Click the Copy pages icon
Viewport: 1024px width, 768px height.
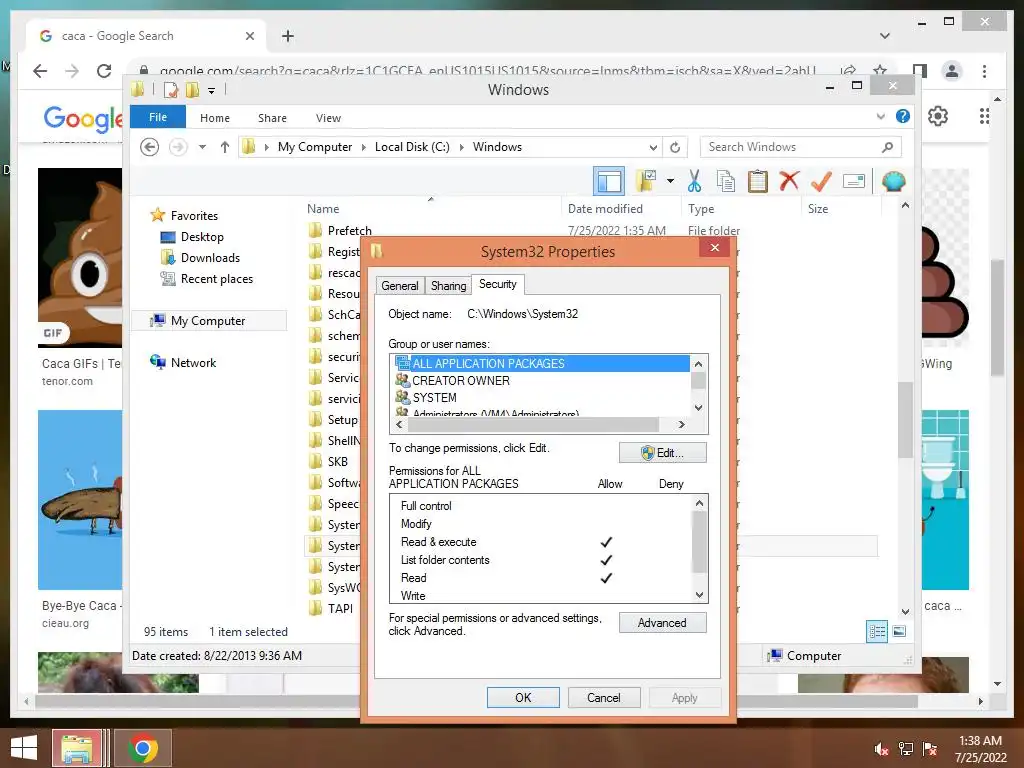tap(726, 181)
